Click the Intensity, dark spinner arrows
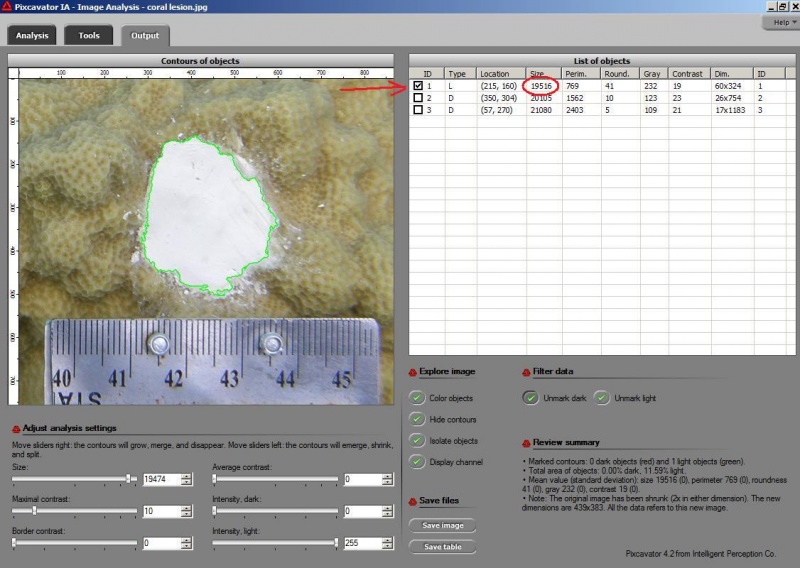Image resolution: width=800 pixels, height=568 pixels. (x=388, y=510)
